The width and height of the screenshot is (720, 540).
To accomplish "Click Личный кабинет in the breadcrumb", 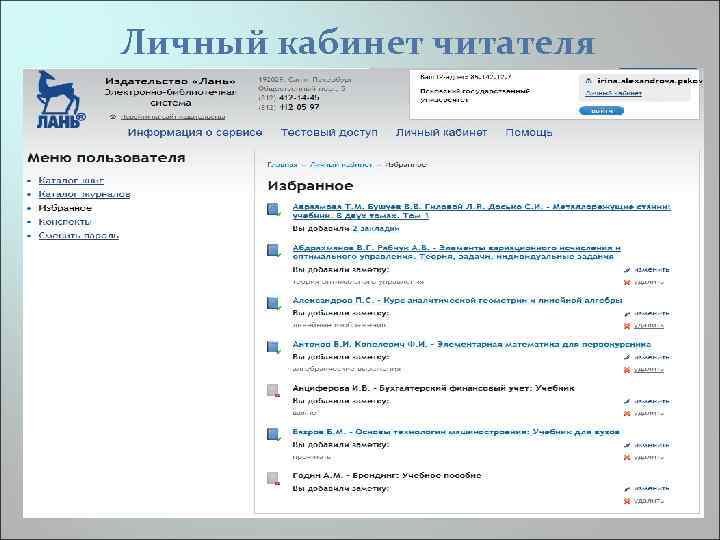I will tap(341, 164).
